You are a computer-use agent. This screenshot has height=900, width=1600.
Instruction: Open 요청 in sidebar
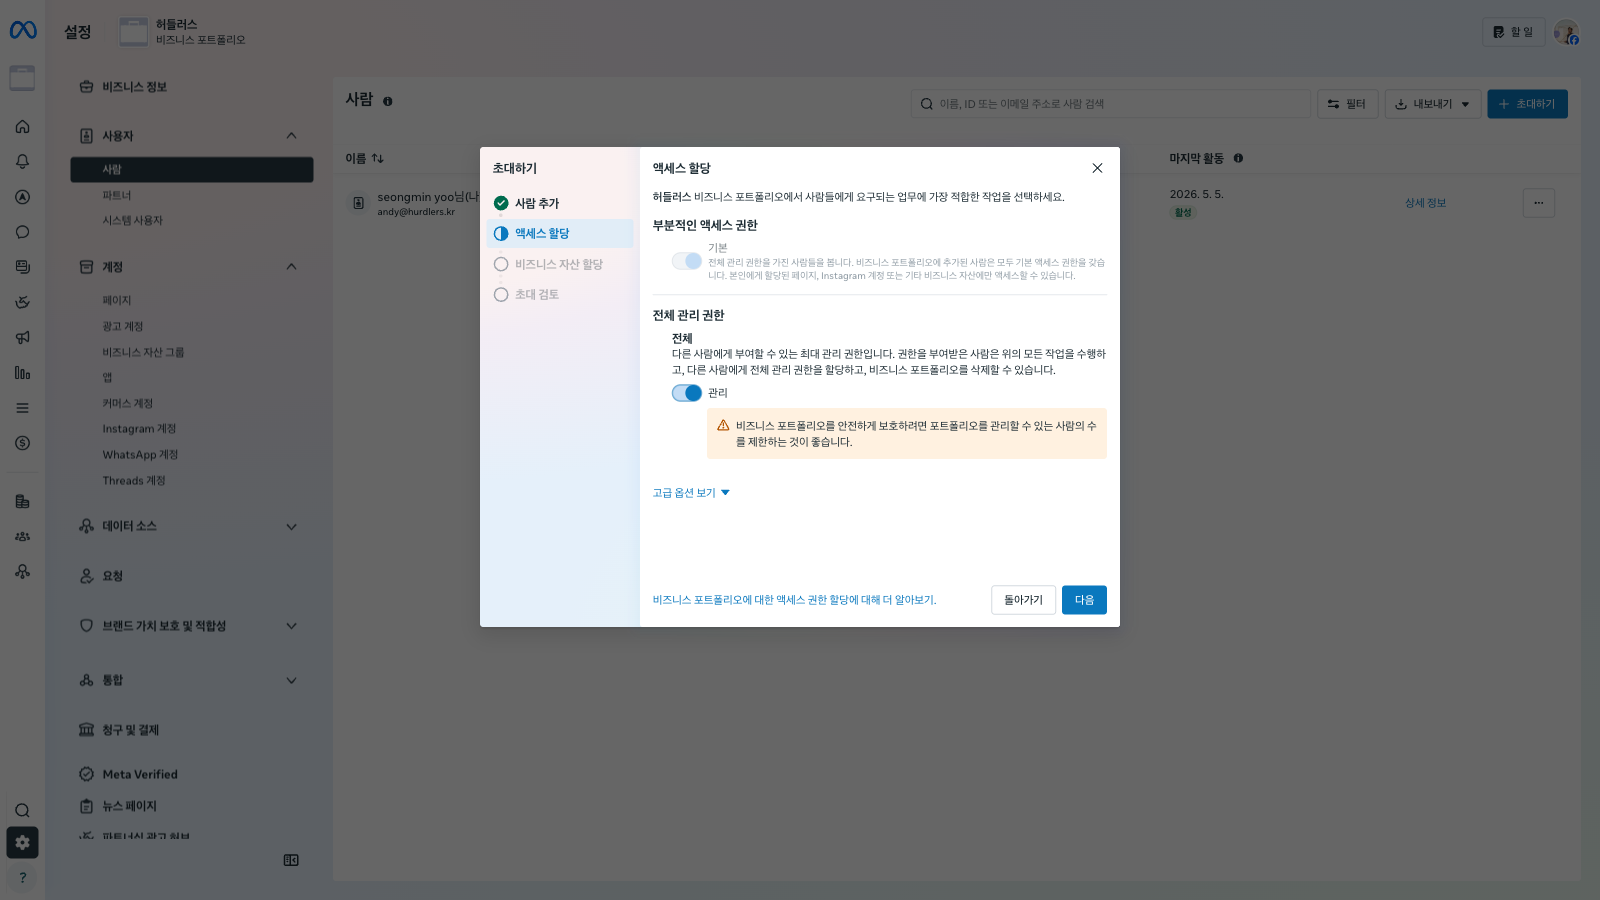tap(112, 576)
